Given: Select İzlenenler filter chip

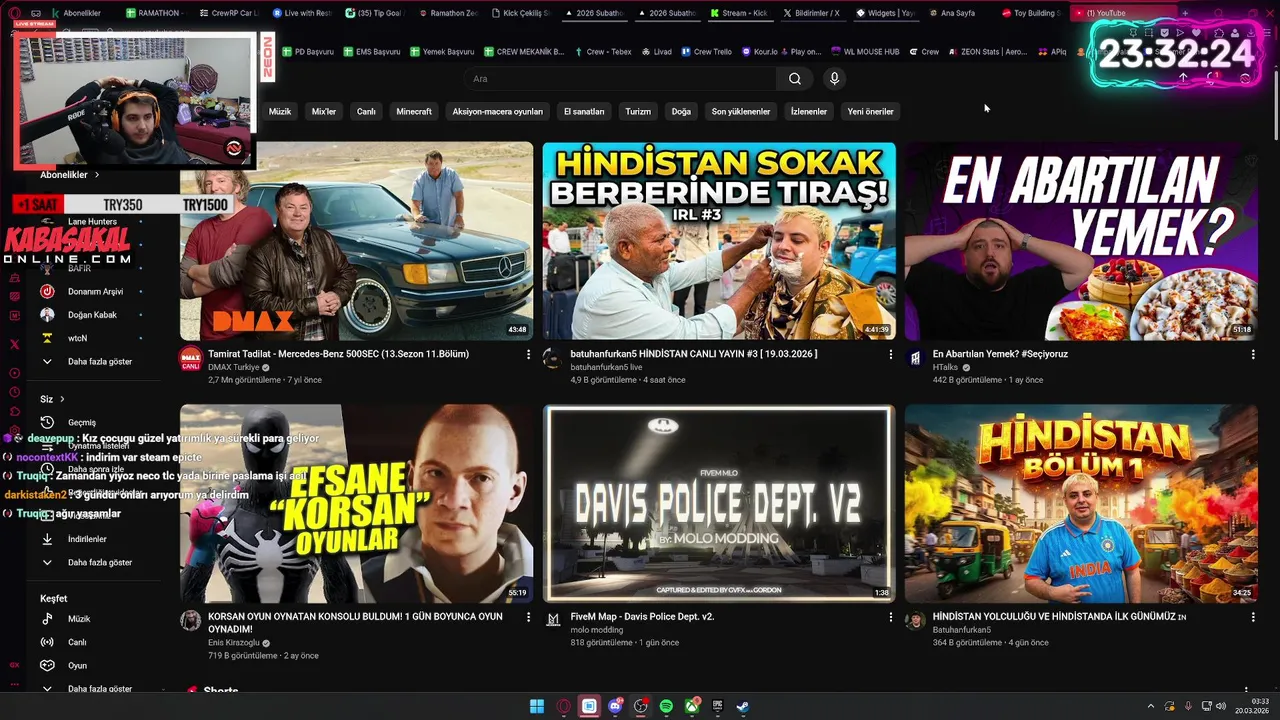Looking at the screenshot, I should 809,111.
